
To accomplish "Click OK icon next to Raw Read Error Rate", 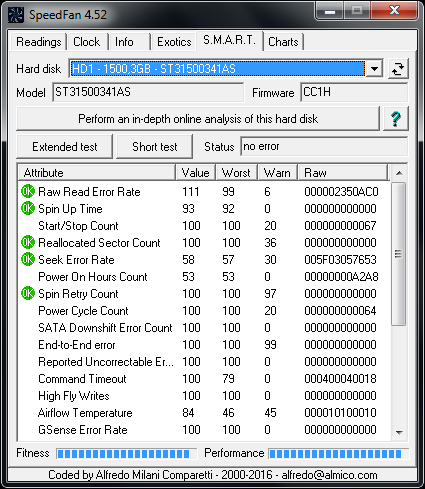I will (x=28, y=191).
